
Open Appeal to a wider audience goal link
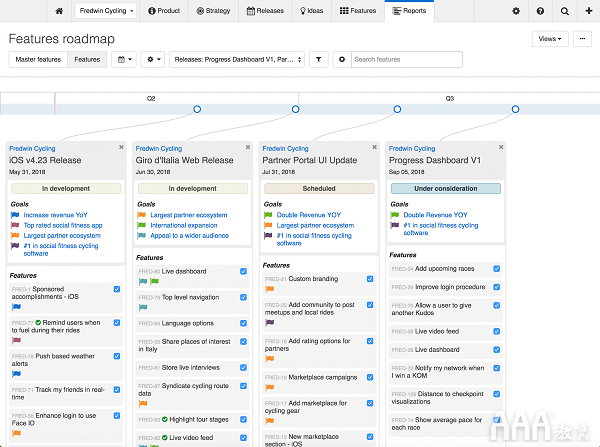[189, 235]
